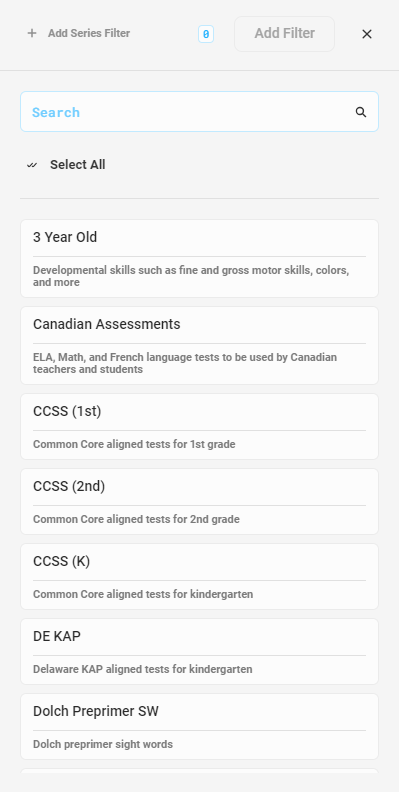Viewport: 399px width, 792px height.
Task: Click the double-check icon next to Select All
Action: [32, 165]
